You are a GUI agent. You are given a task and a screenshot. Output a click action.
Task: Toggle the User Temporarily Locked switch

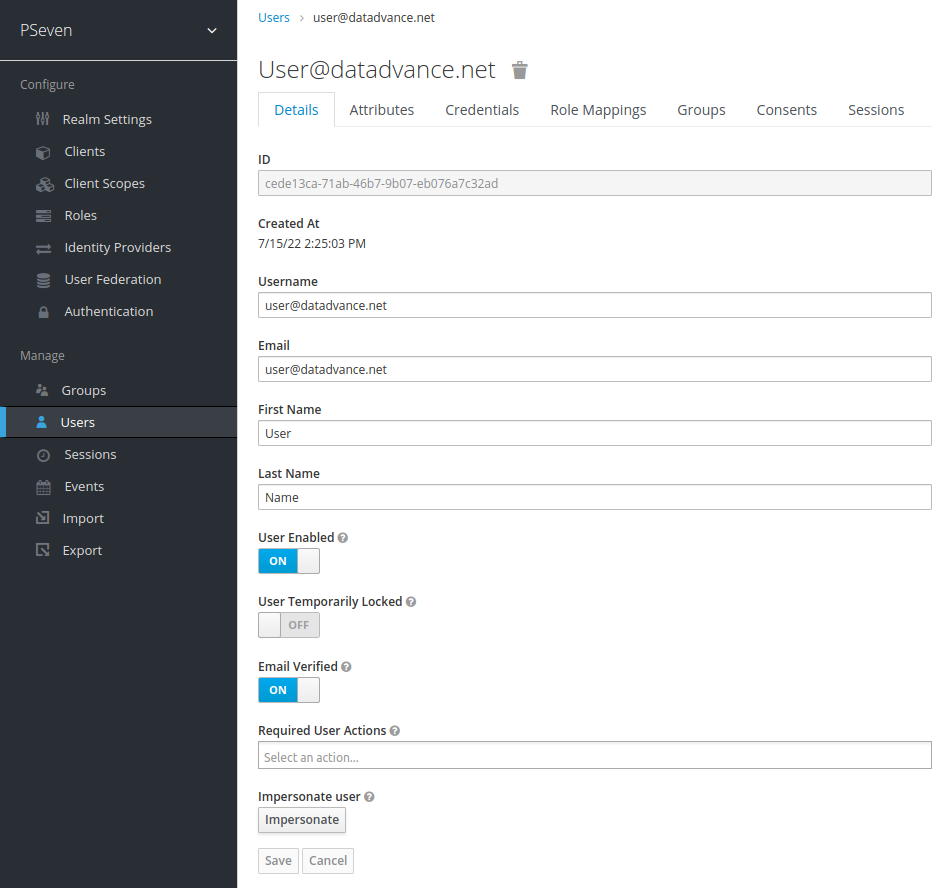(x=289, y=625)
